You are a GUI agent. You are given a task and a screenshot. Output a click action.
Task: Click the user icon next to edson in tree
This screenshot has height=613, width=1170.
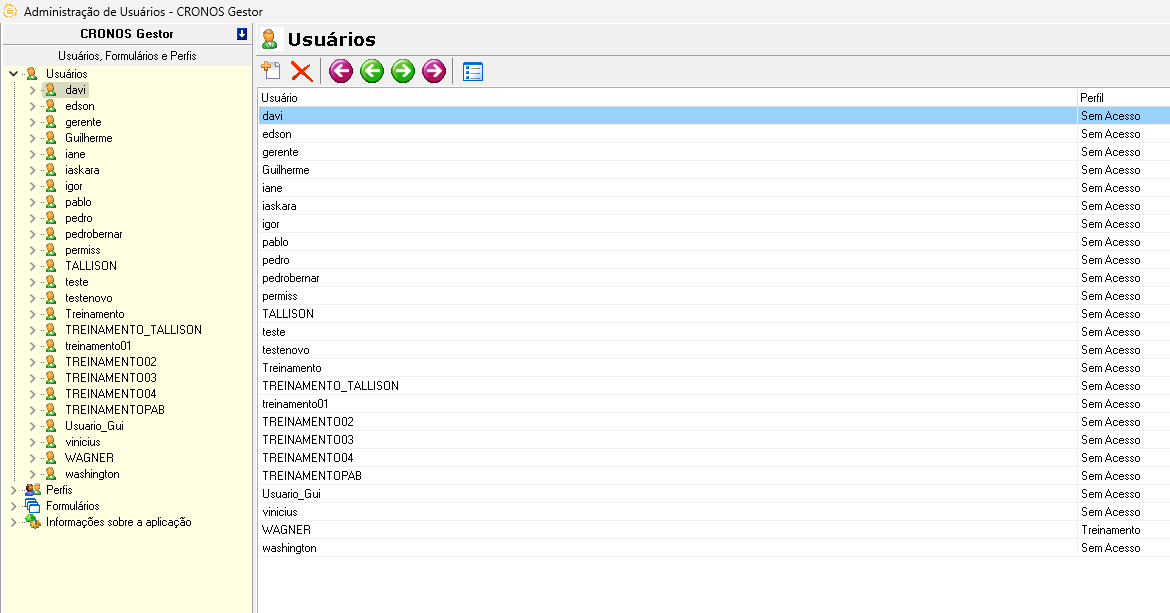pos(51,106)
